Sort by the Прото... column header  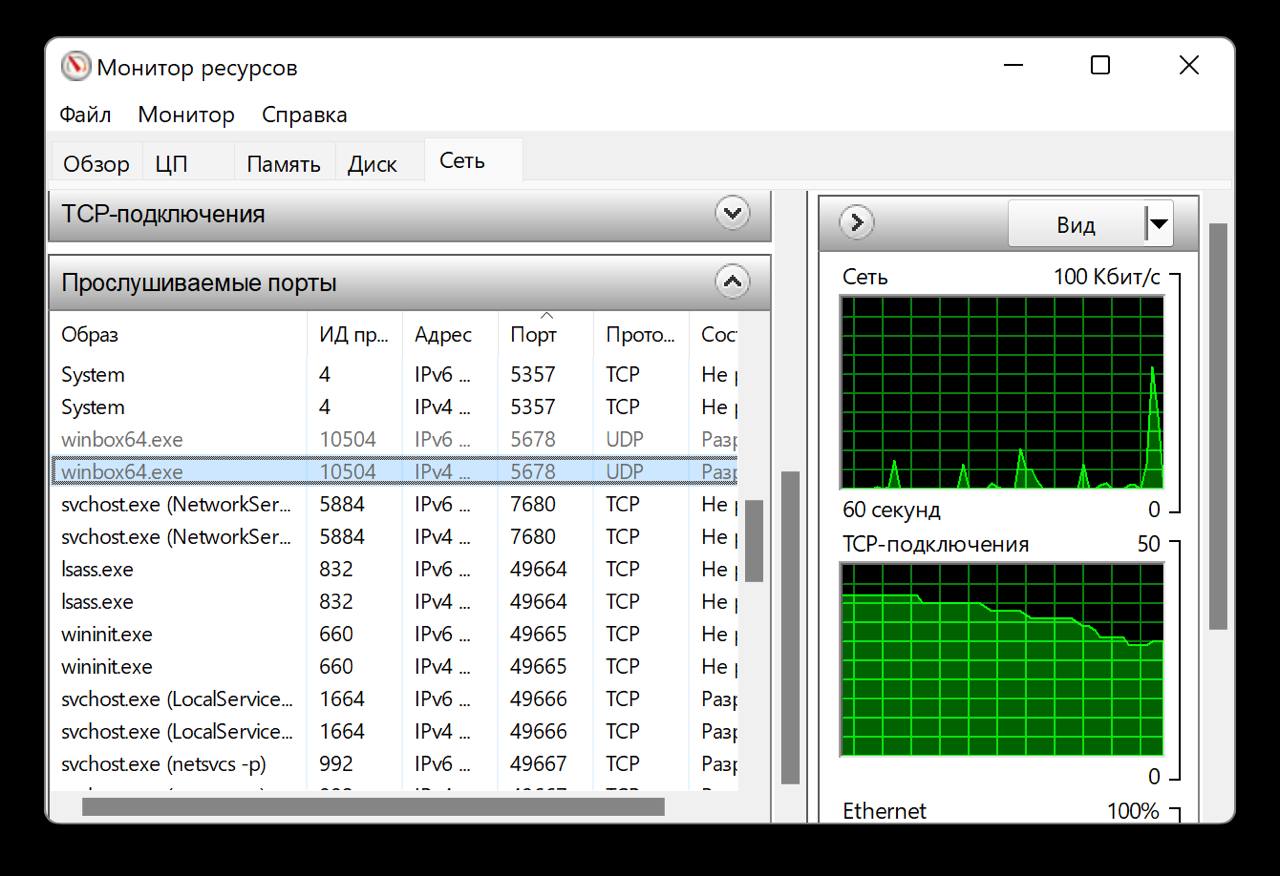(641, 335)
